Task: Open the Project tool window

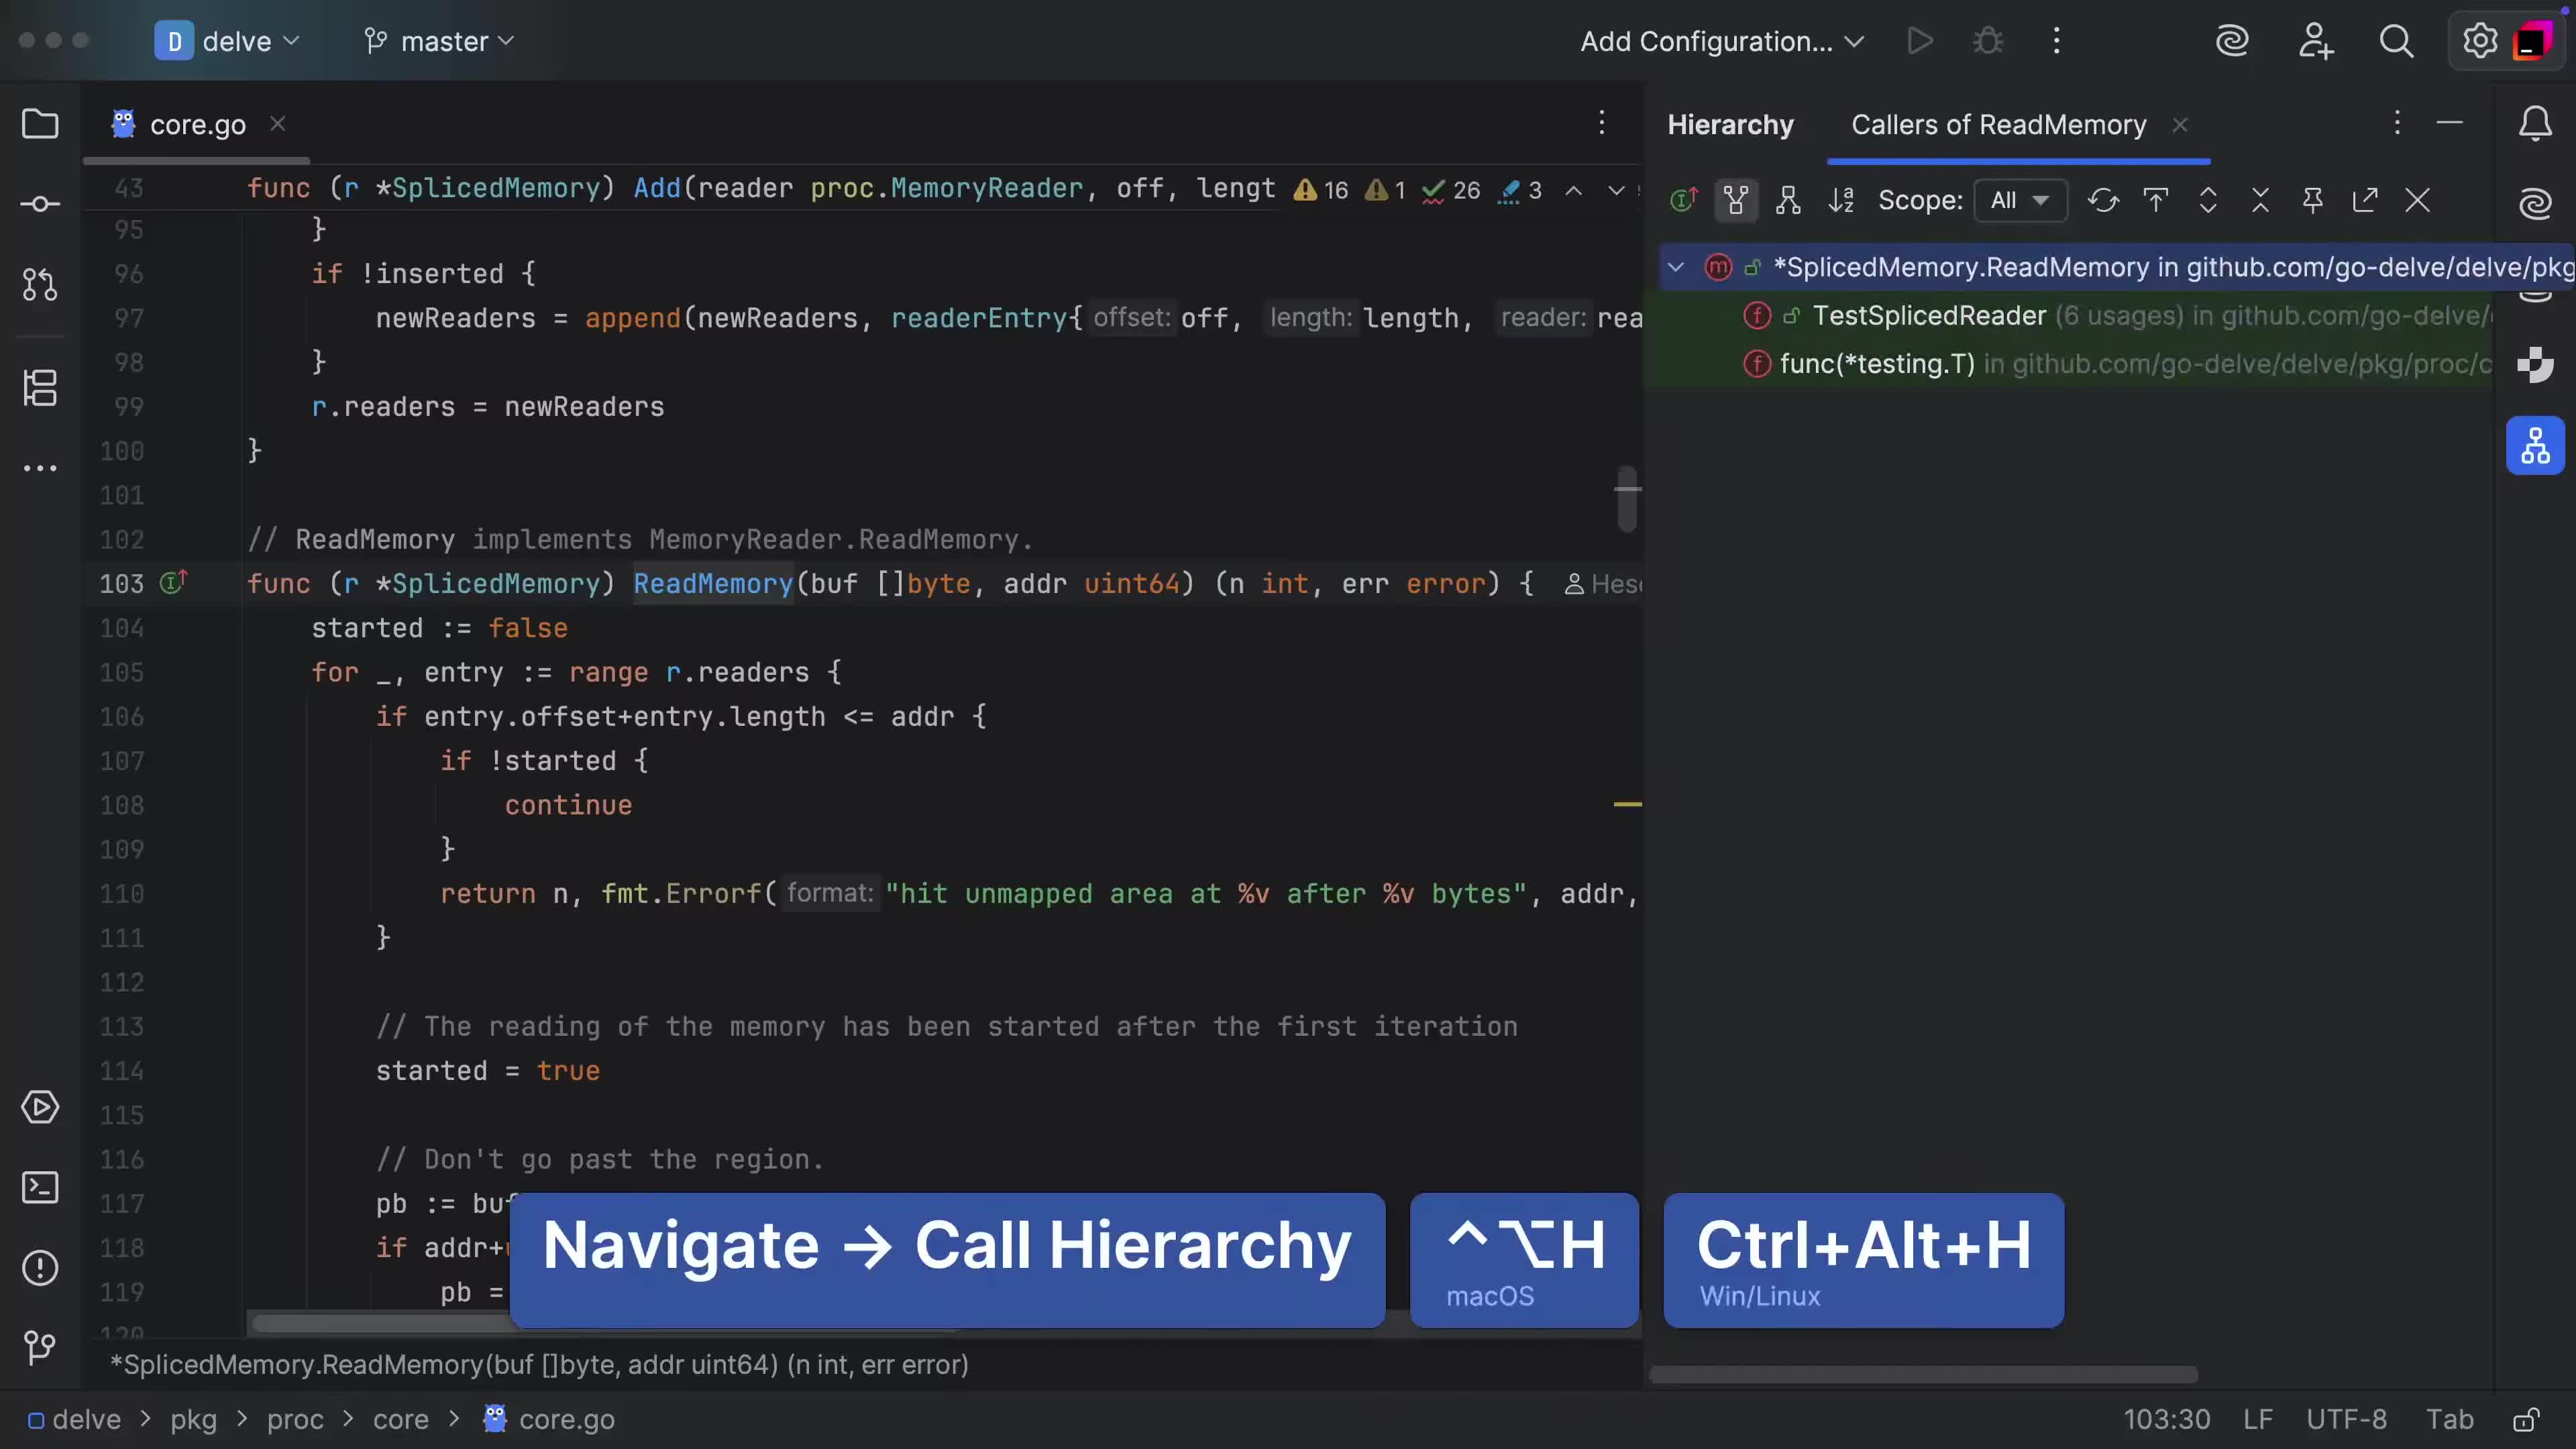Action: (40, 123)
